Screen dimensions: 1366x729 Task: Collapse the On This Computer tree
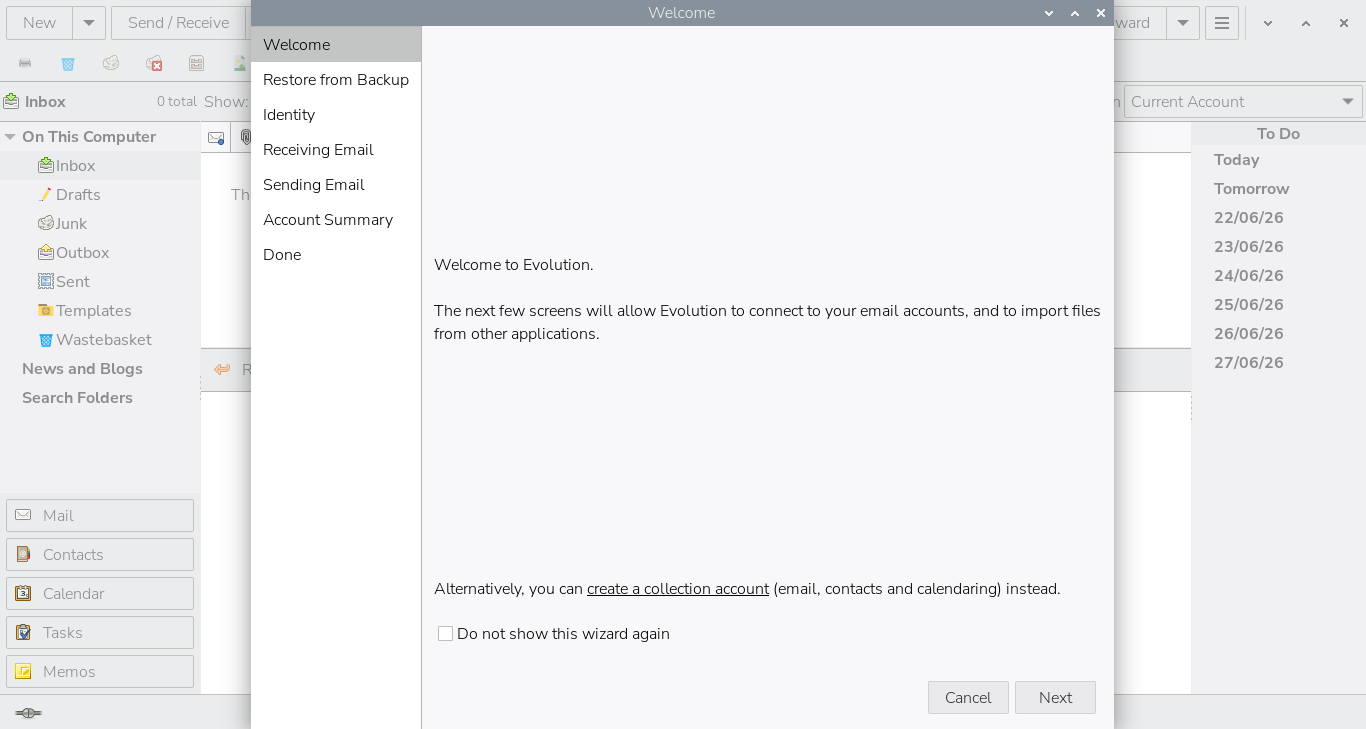tap(10, 137)
